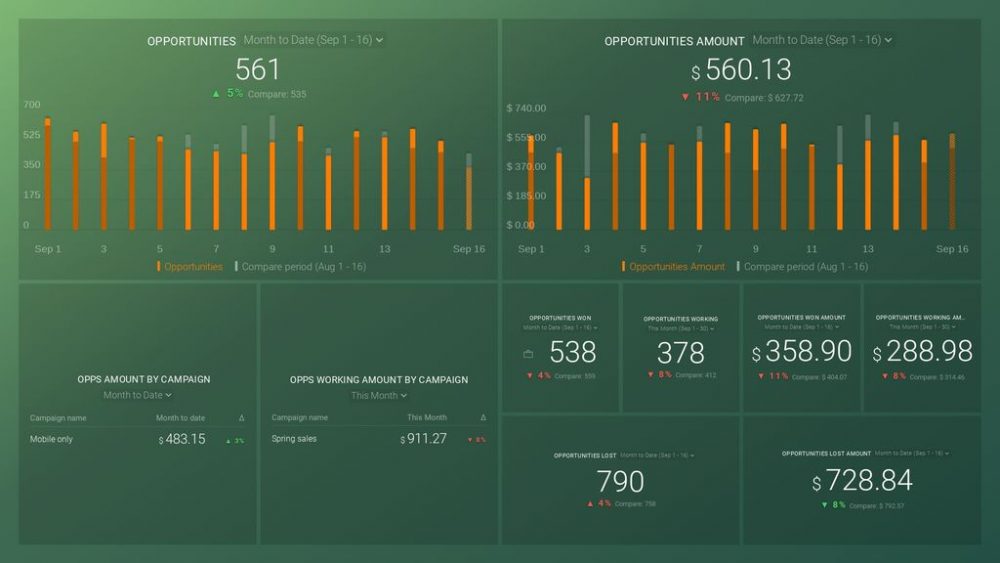The height and width of the screenshot is (563, 1000).
Task: Expand the Opportunities Amount date range dropdown
Action: tap(822, 40)
